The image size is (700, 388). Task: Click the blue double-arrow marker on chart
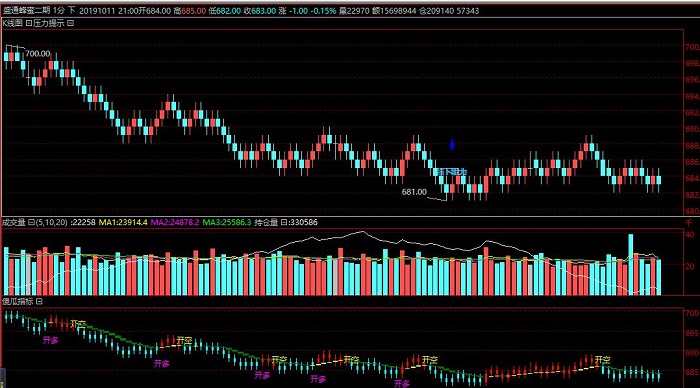click(452, 145)
